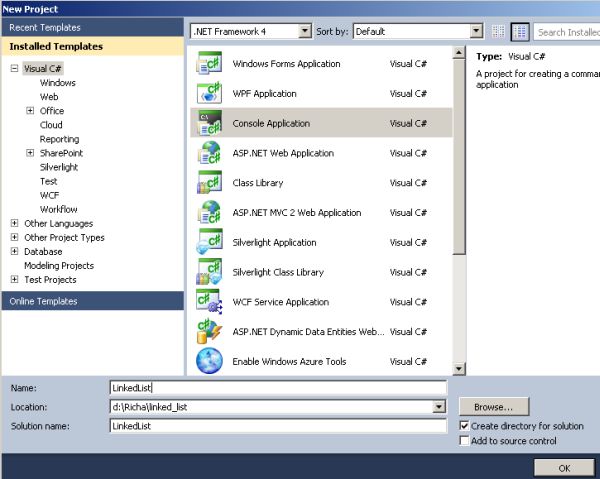This screenshot has height=479, width=600.
Task: Click the project Name input field
Action: tap(278, 388)
